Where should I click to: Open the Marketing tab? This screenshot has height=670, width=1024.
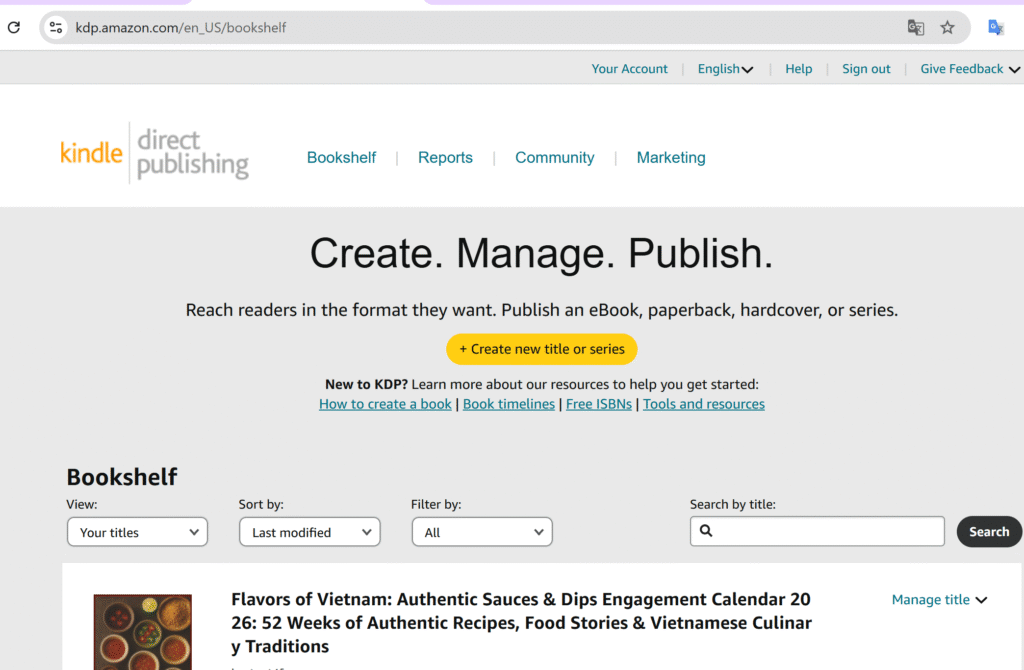tap(671, 157)
